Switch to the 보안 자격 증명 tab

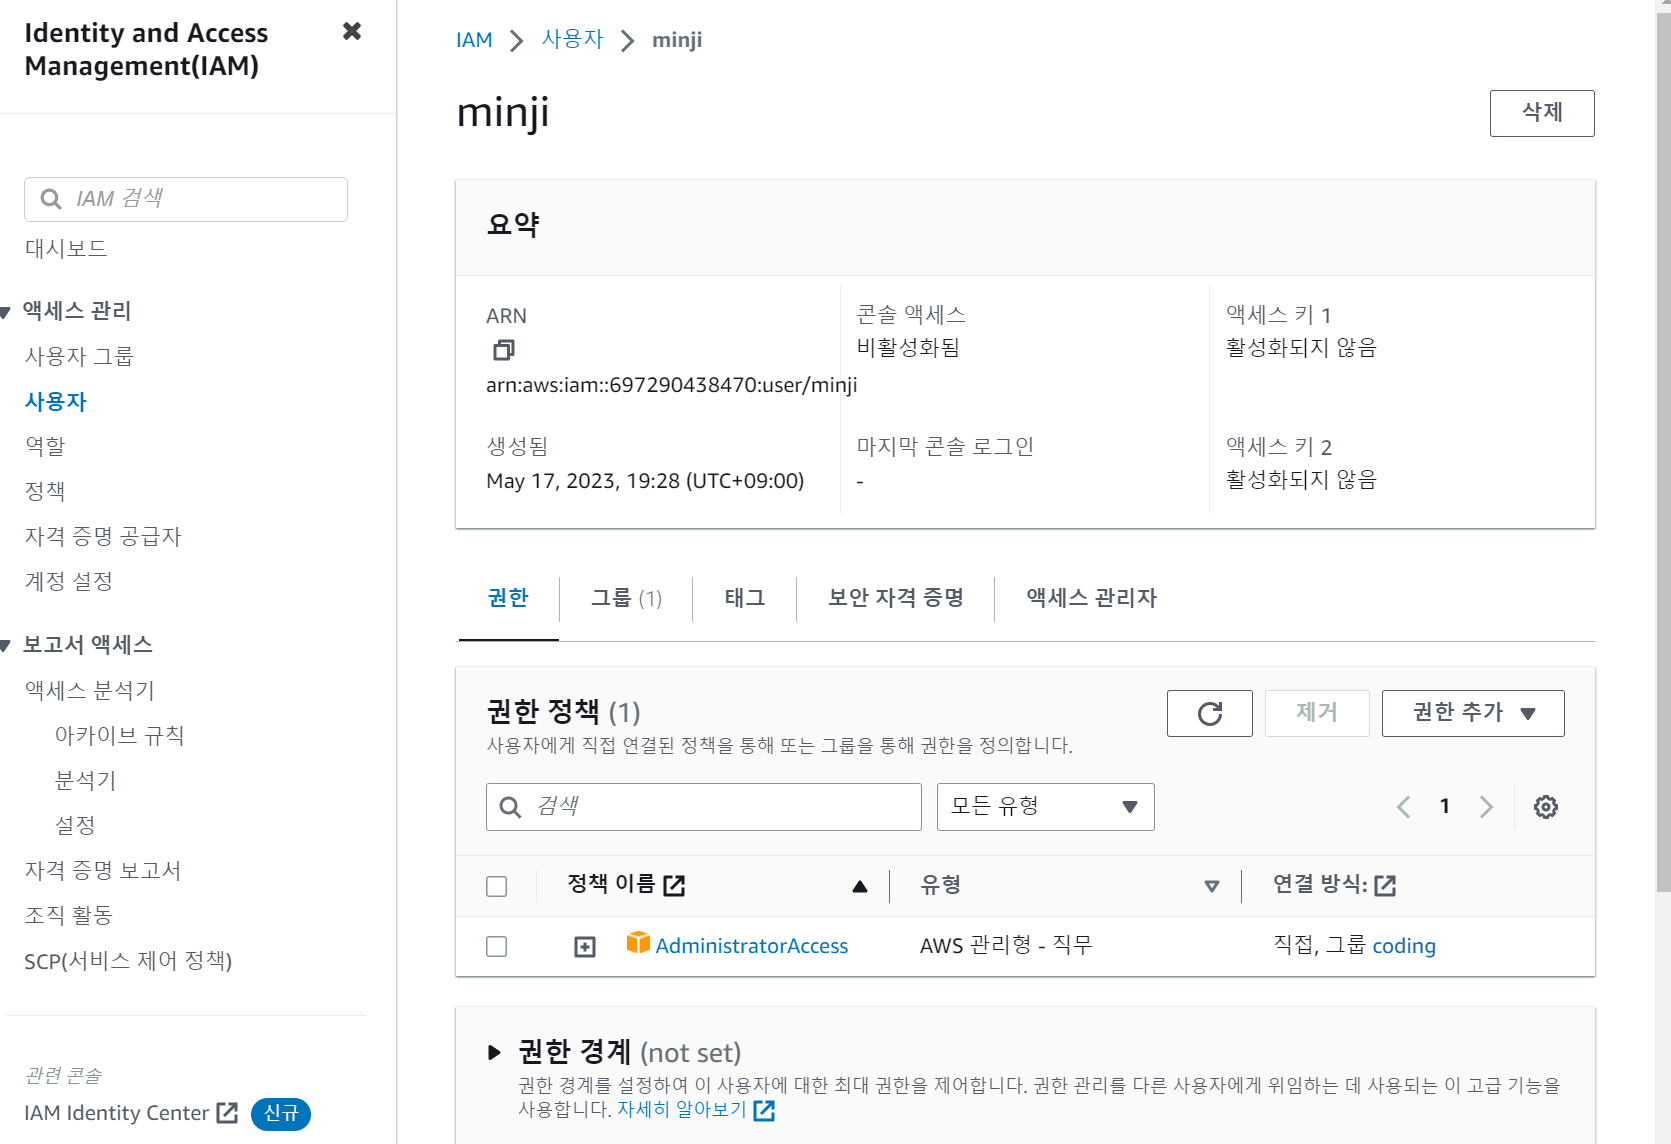point(896,598)
